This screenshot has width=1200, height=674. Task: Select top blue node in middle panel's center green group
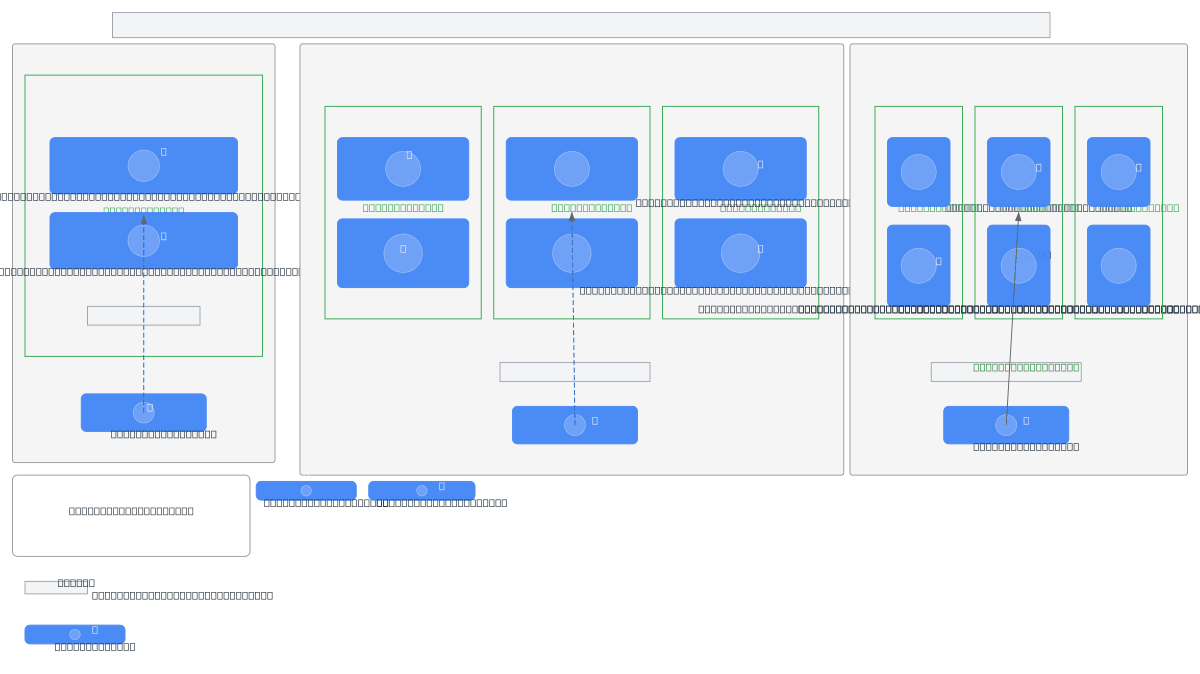(x=572, y=169)
